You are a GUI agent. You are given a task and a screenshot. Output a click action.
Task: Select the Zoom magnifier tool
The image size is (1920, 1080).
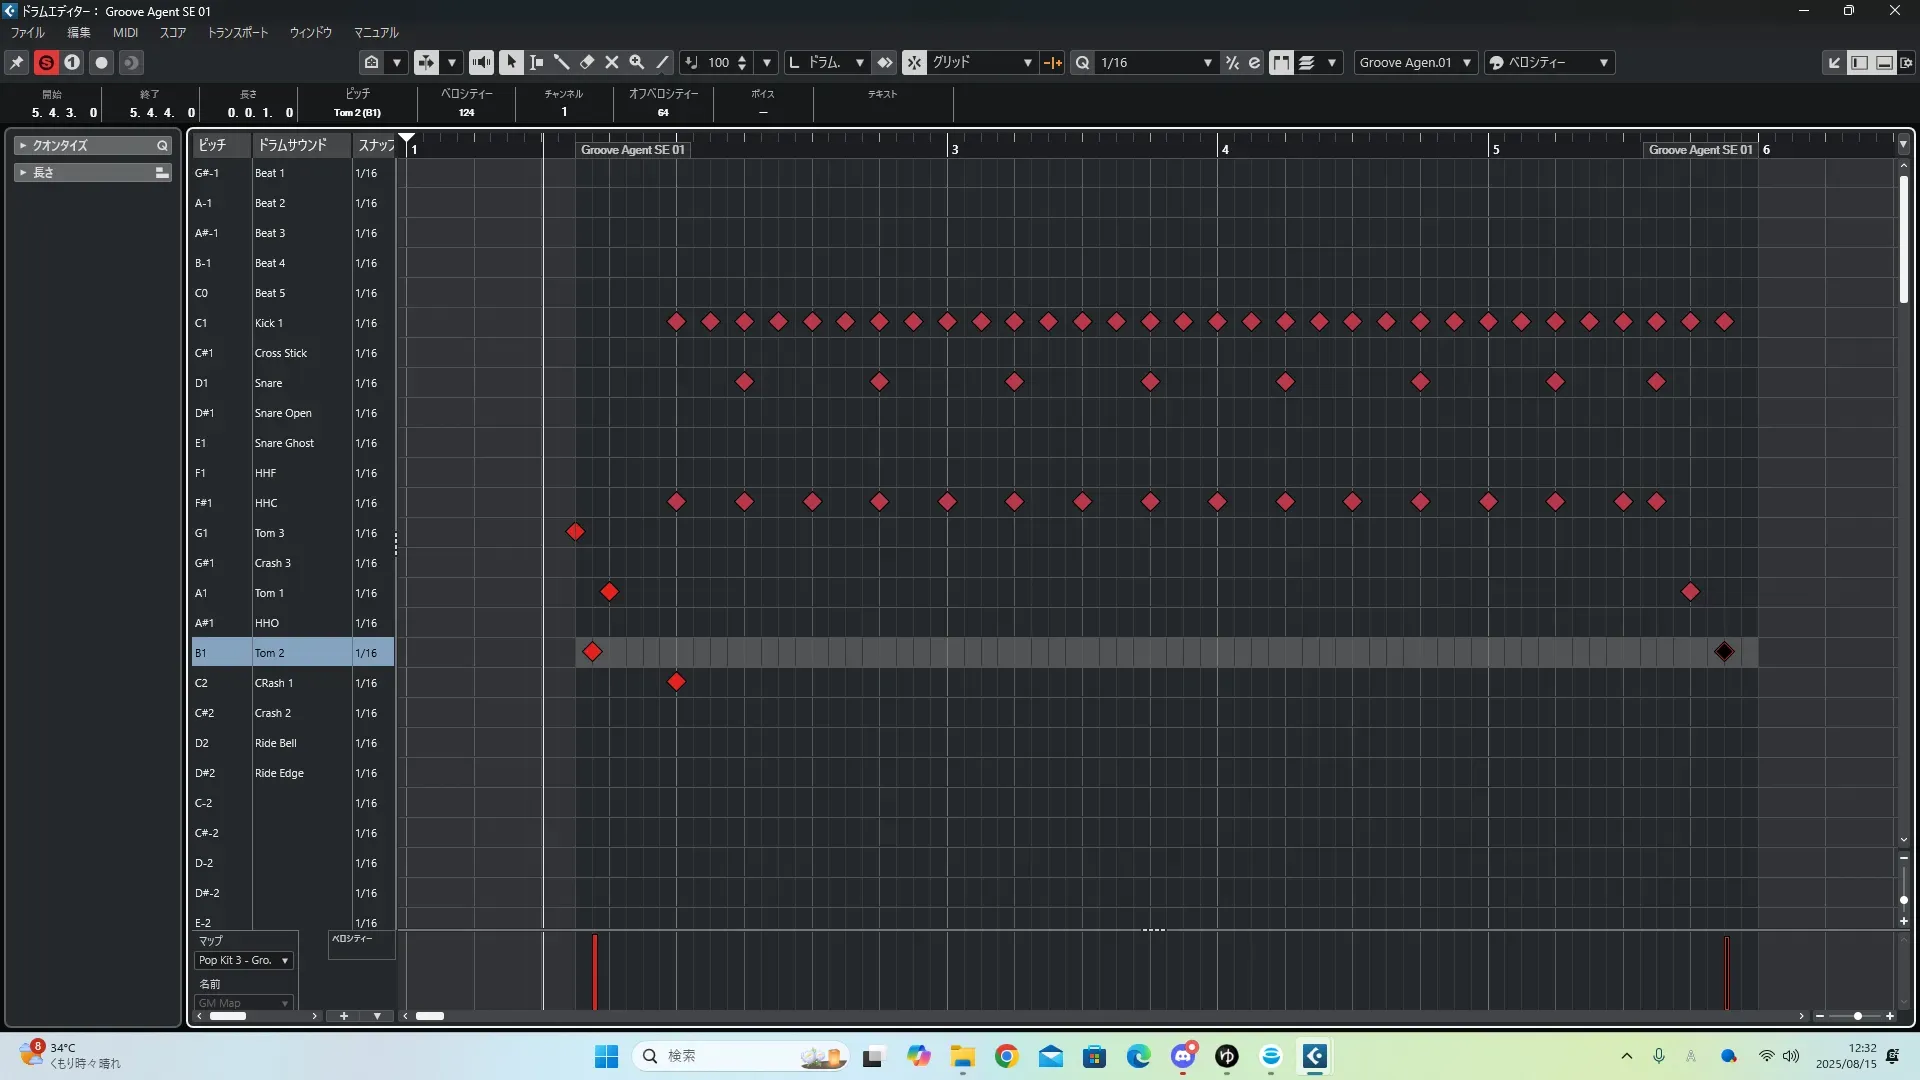637,62
